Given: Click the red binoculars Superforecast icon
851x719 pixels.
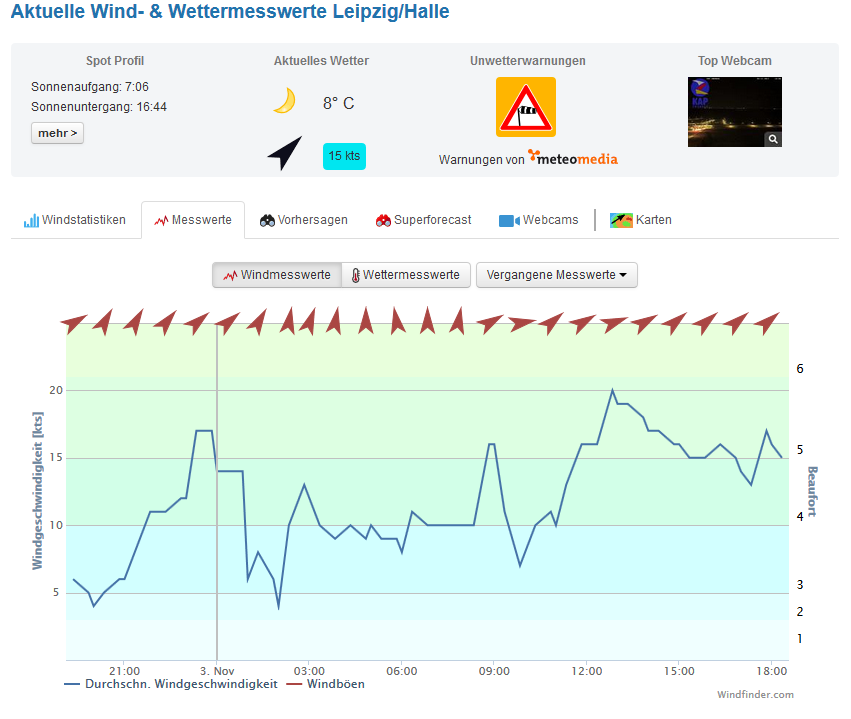Looking at the screenshot, I should click(x=383, y=220).
